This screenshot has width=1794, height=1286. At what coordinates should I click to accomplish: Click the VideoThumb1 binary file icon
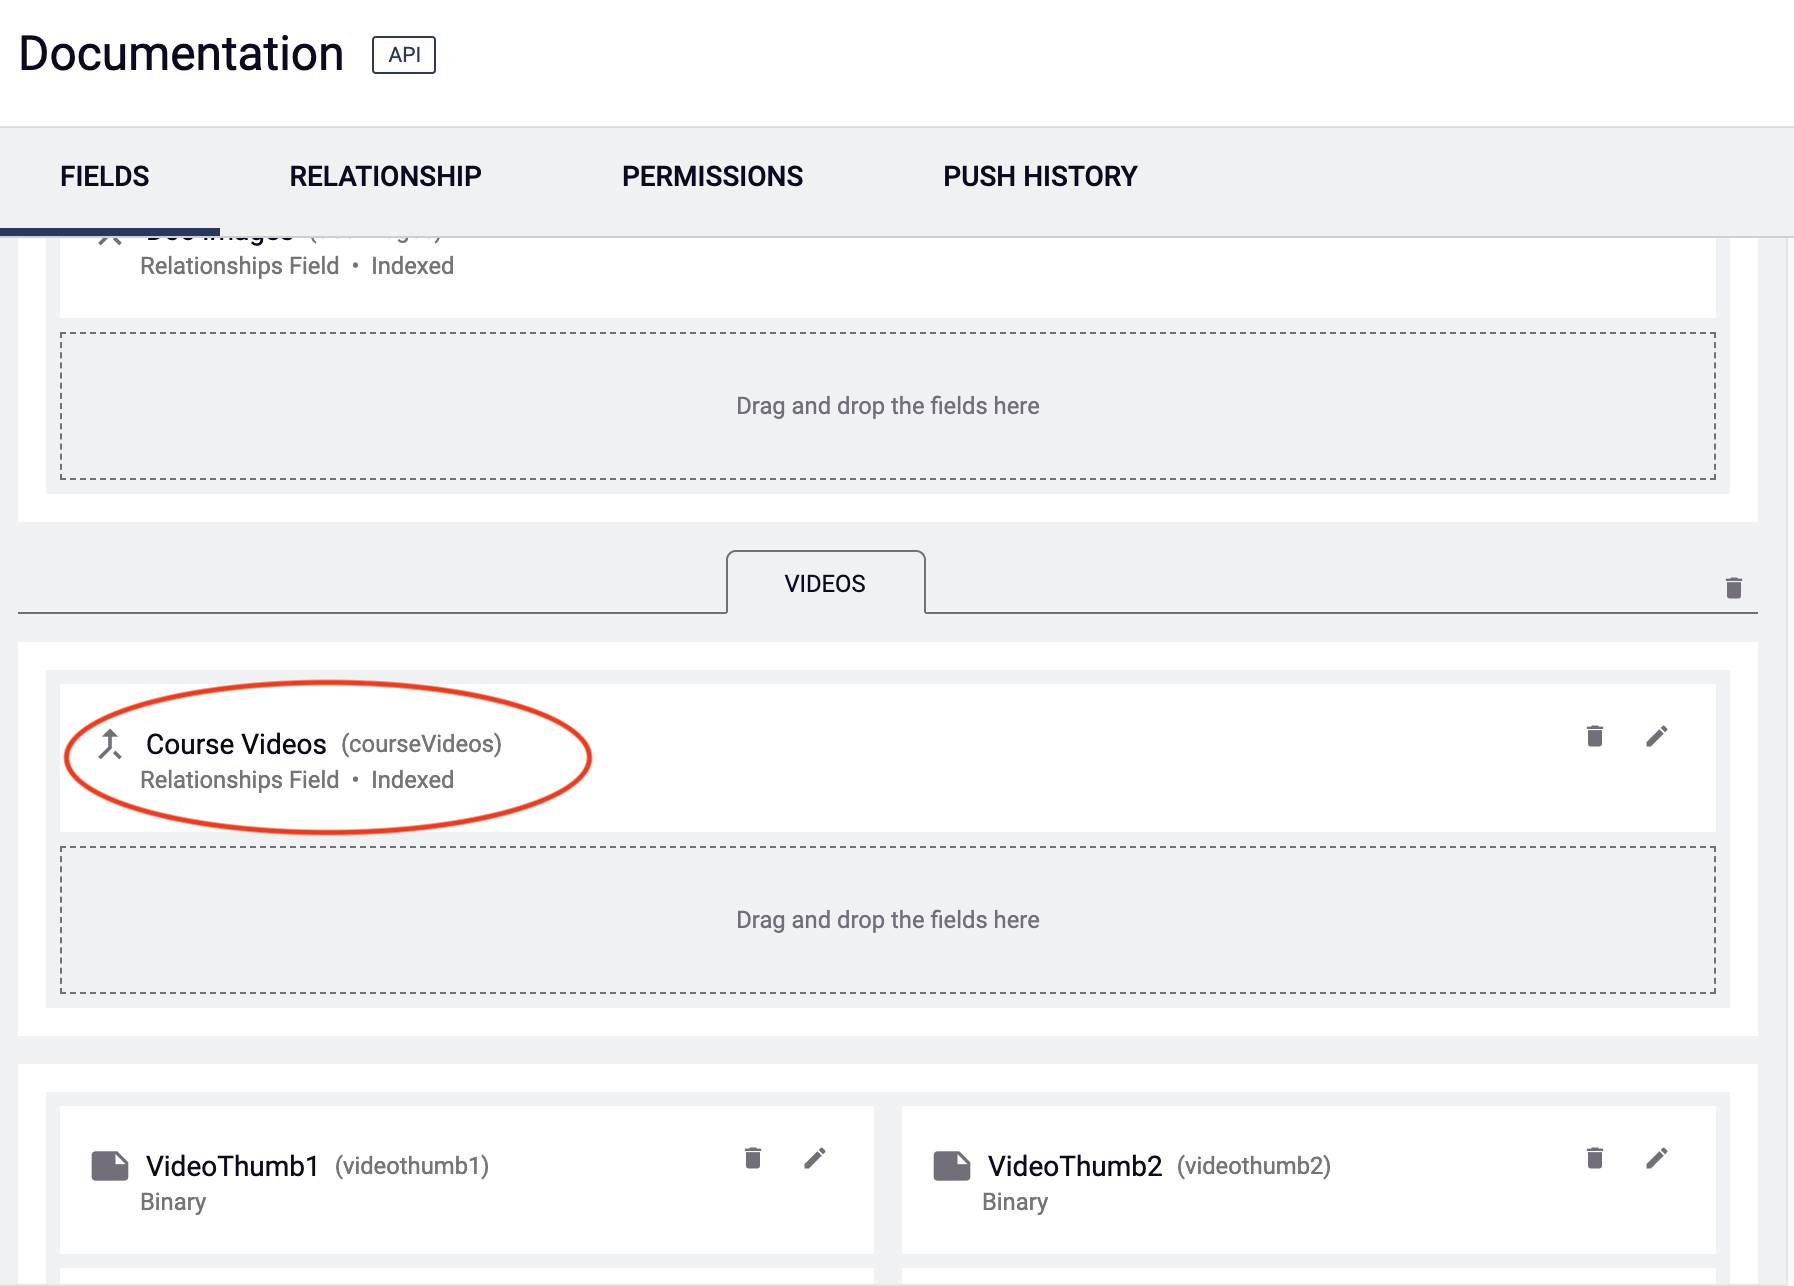pos(110,1166)
